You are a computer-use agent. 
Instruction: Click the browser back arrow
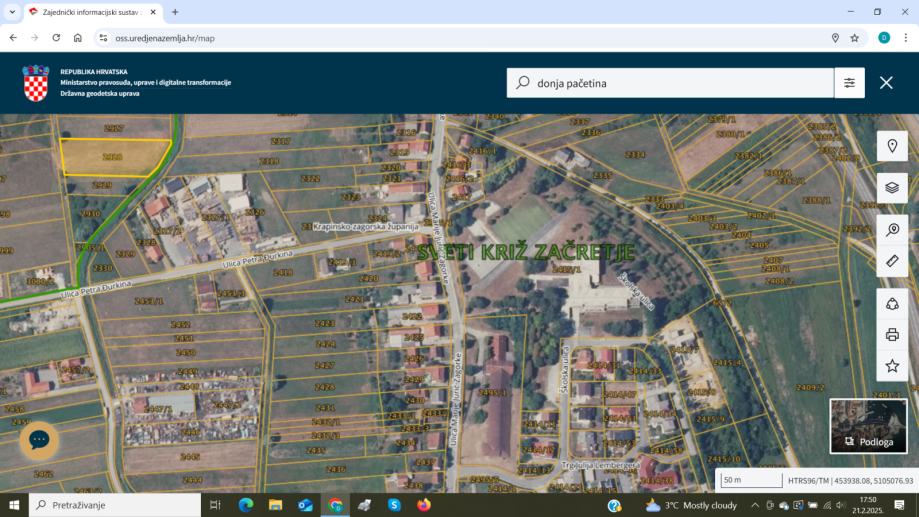pyautogui.click(x=13, y=38)
